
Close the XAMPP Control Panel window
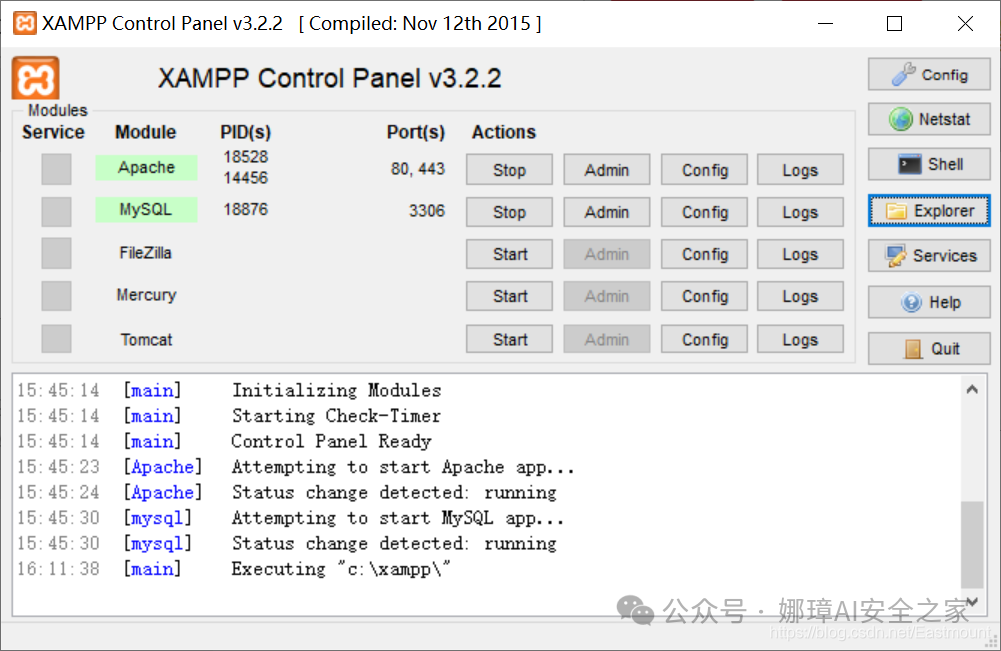(965, 24)
